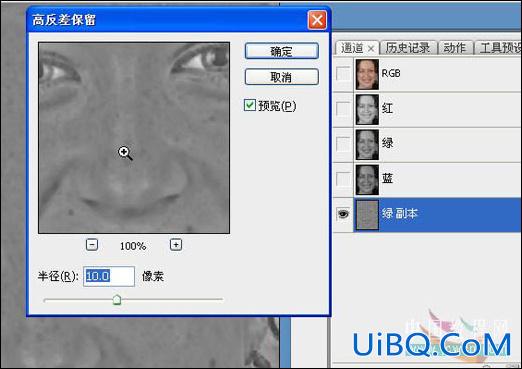Image resolution: width=522 pixels, height=369 pixels.
Task: Select the 绿 副本 channel thumbnail
Action: click(367, 215)
